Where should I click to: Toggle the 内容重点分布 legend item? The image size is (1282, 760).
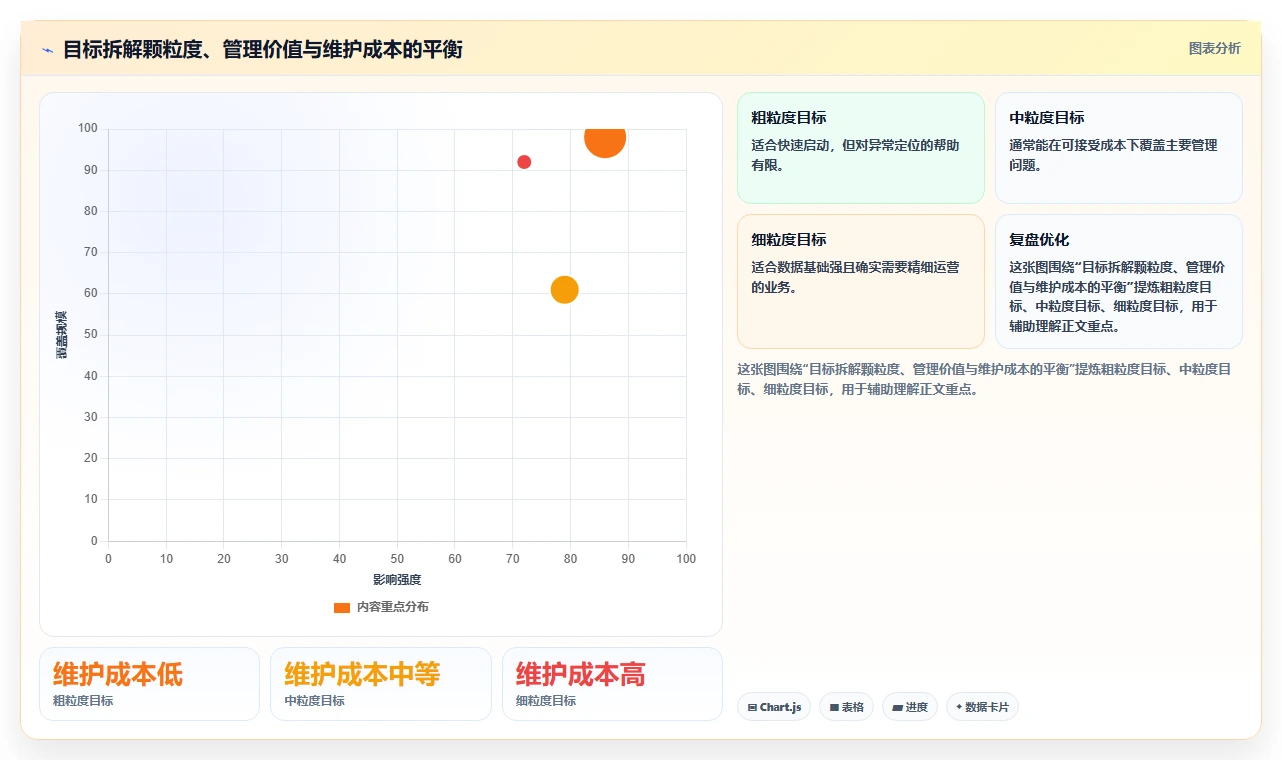click(x=381, y=607)
